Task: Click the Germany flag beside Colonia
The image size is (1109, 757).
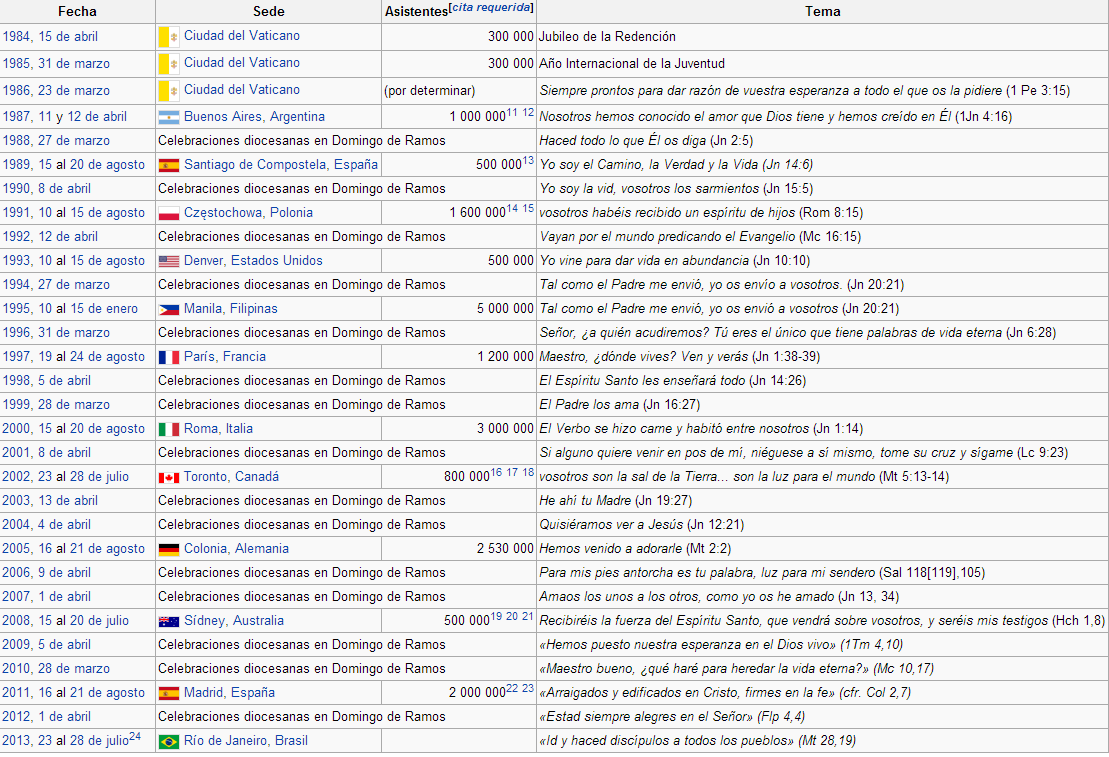Action: [168, 549]
